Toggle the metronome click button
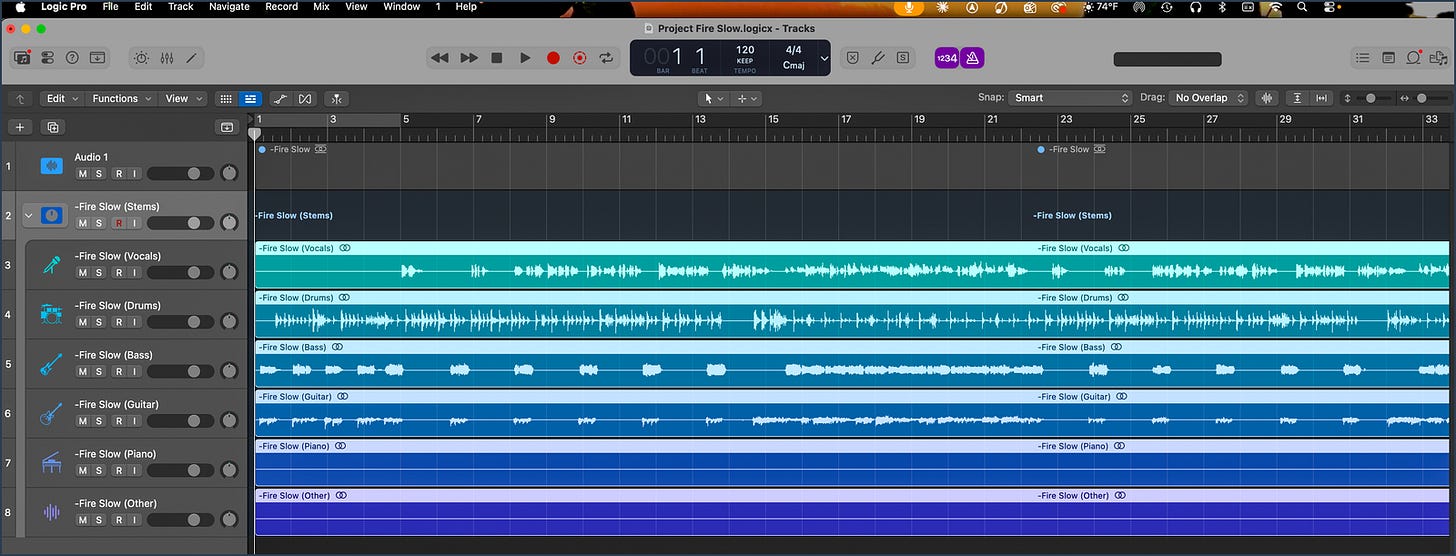Screen dimensions: 1456x556 [972, 58]
